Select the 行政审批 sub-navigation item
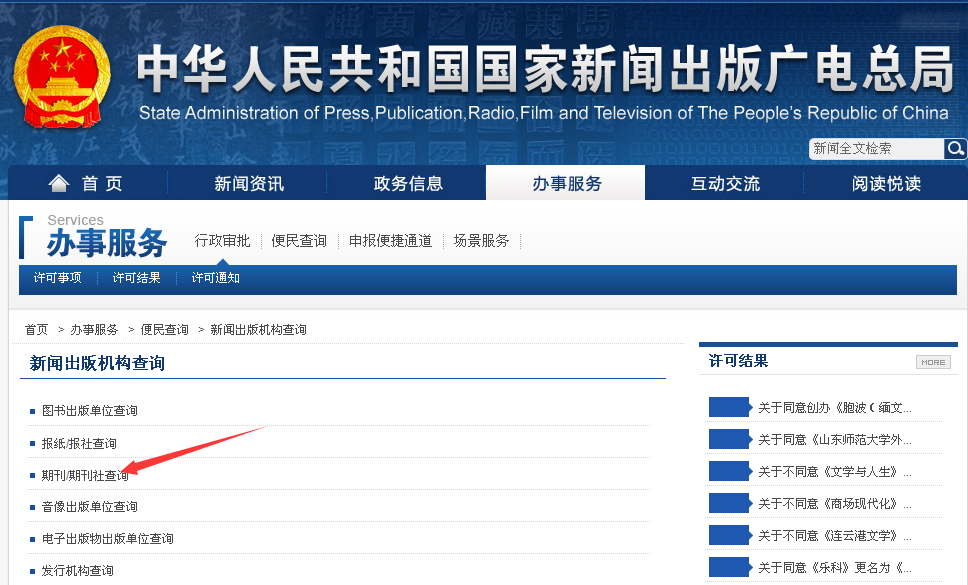 coord(222,241)
